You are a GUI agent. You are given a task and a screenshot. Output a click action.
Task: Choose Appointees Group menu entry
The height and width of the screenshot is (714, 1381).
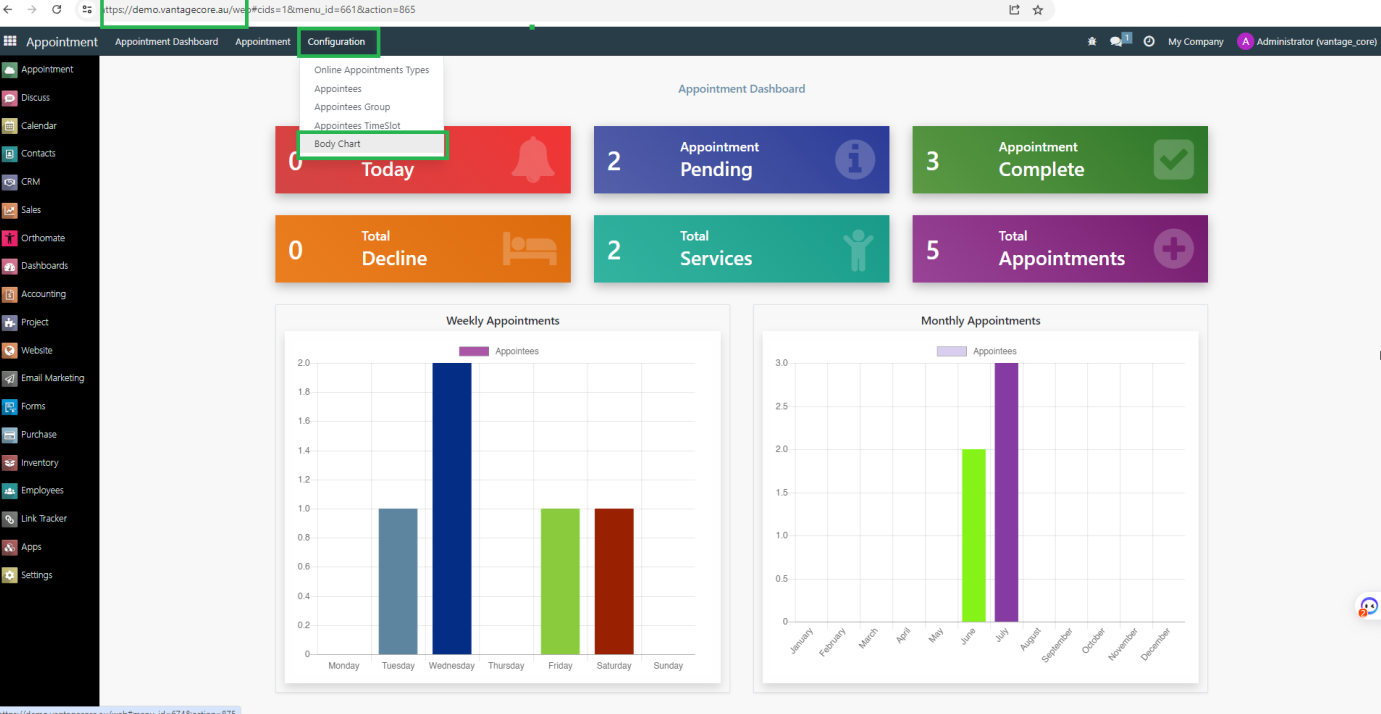click(x=352, y=107)
